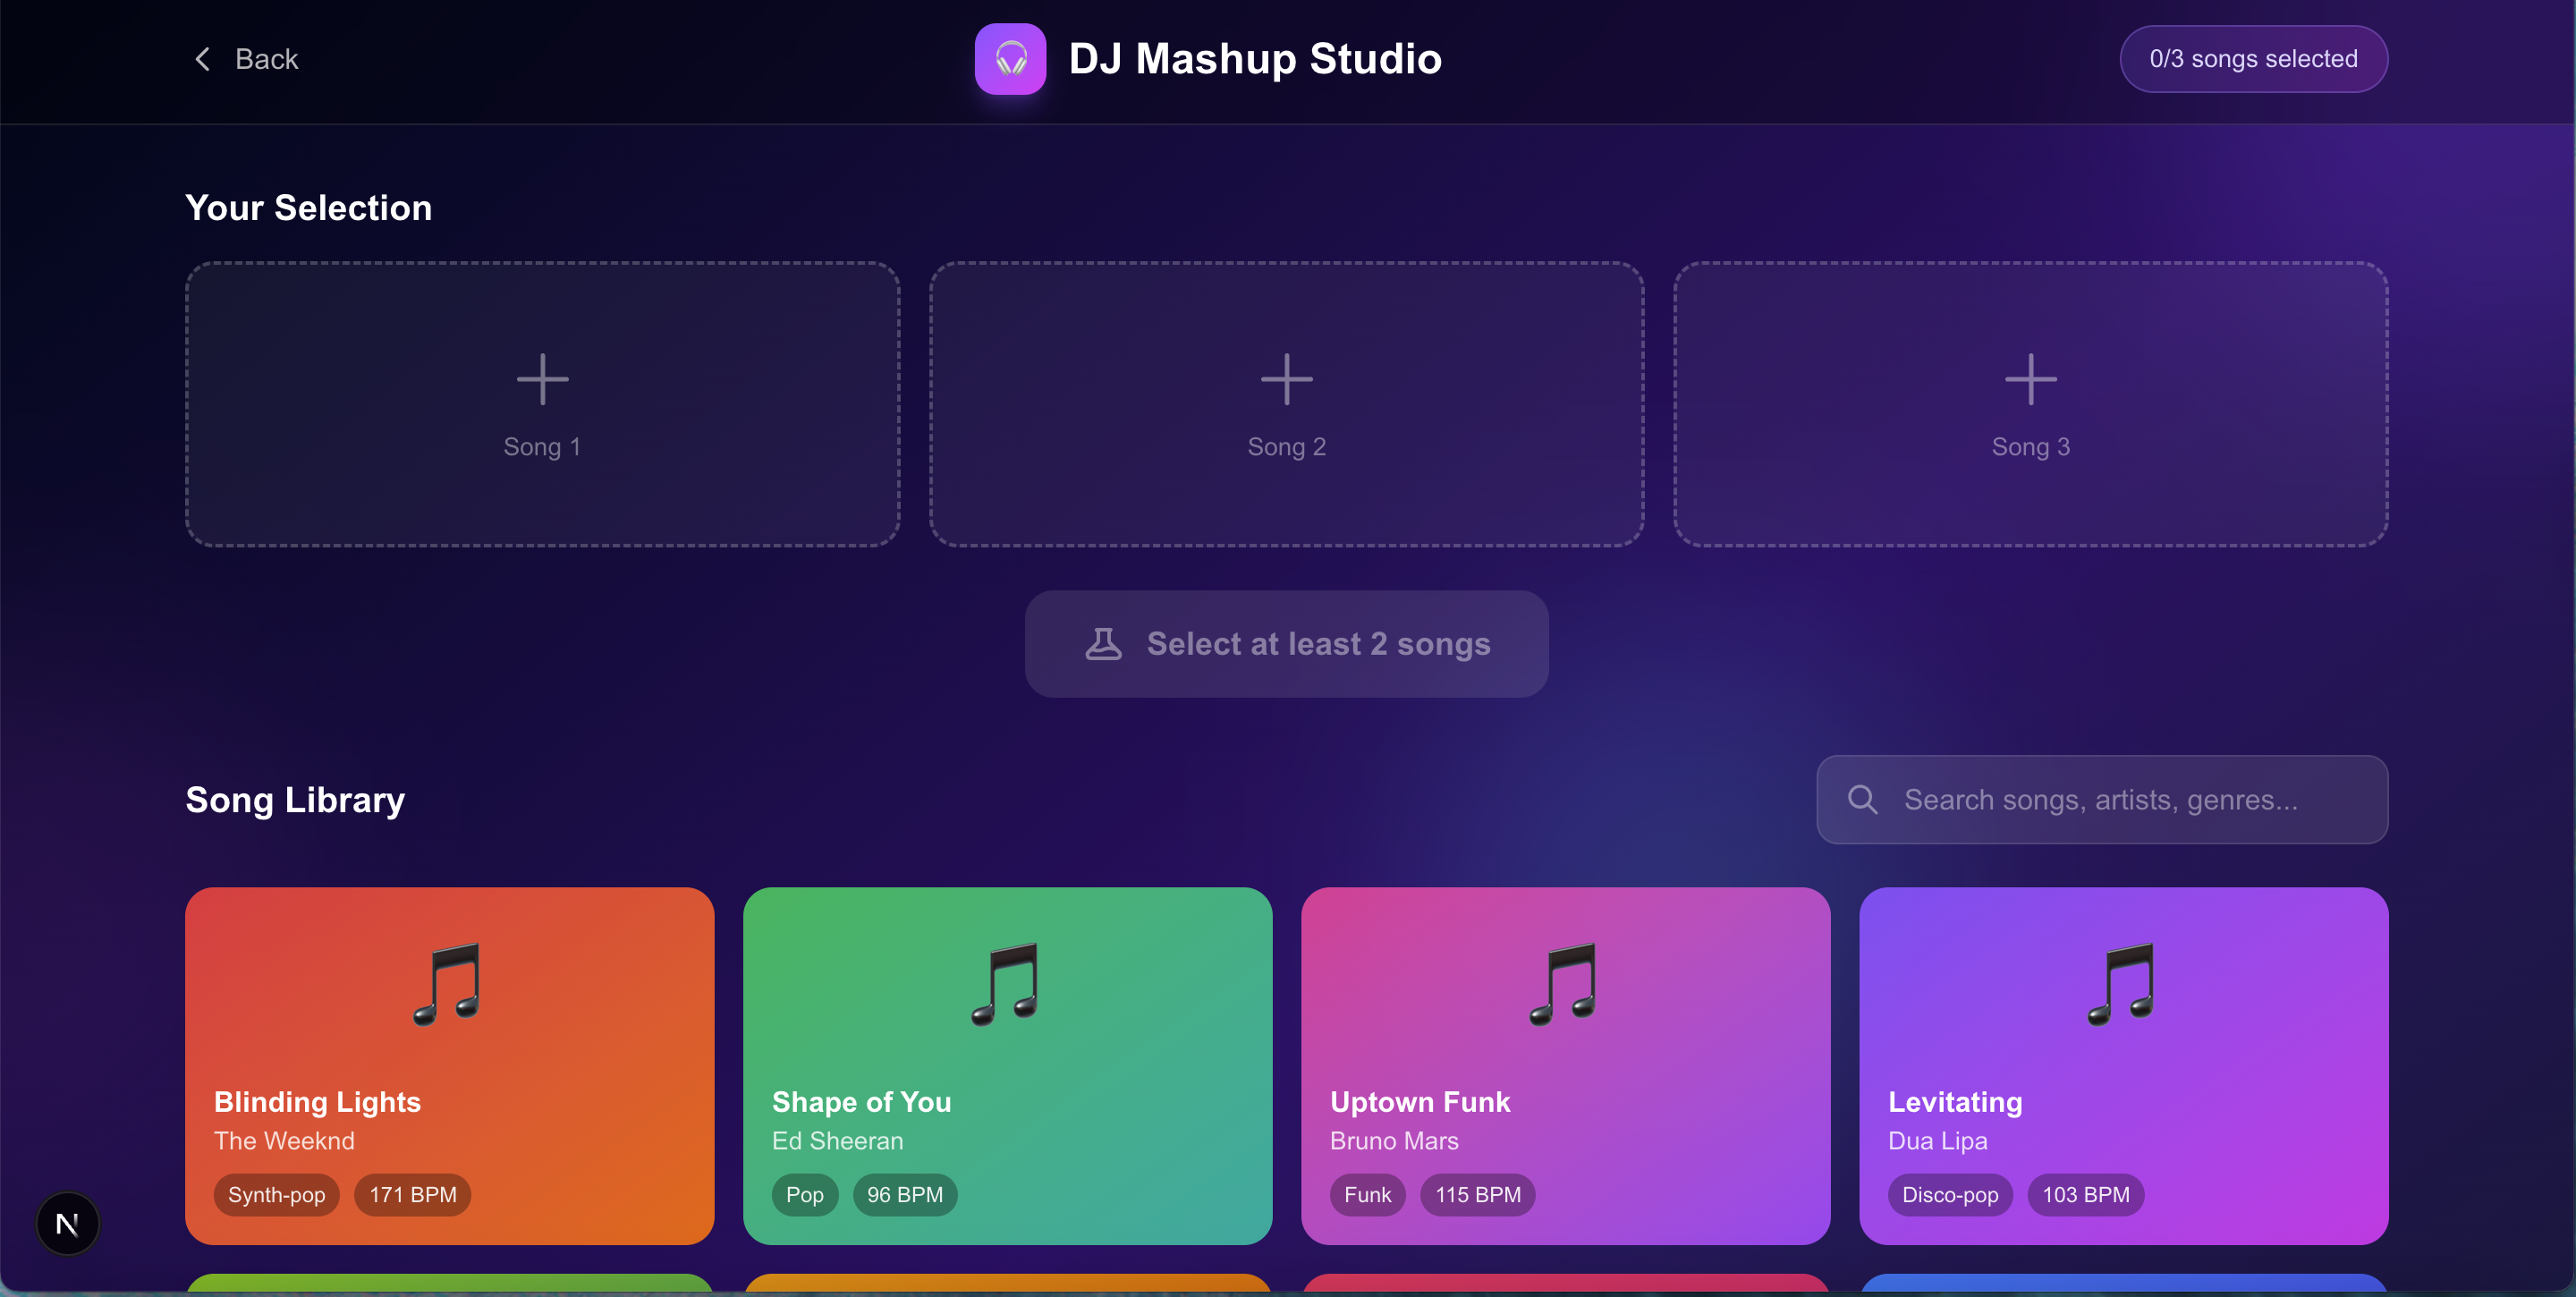Click the Disco-pop genre tag
Viewport: 2576px width, 1297px height.
[1949, 1195]
